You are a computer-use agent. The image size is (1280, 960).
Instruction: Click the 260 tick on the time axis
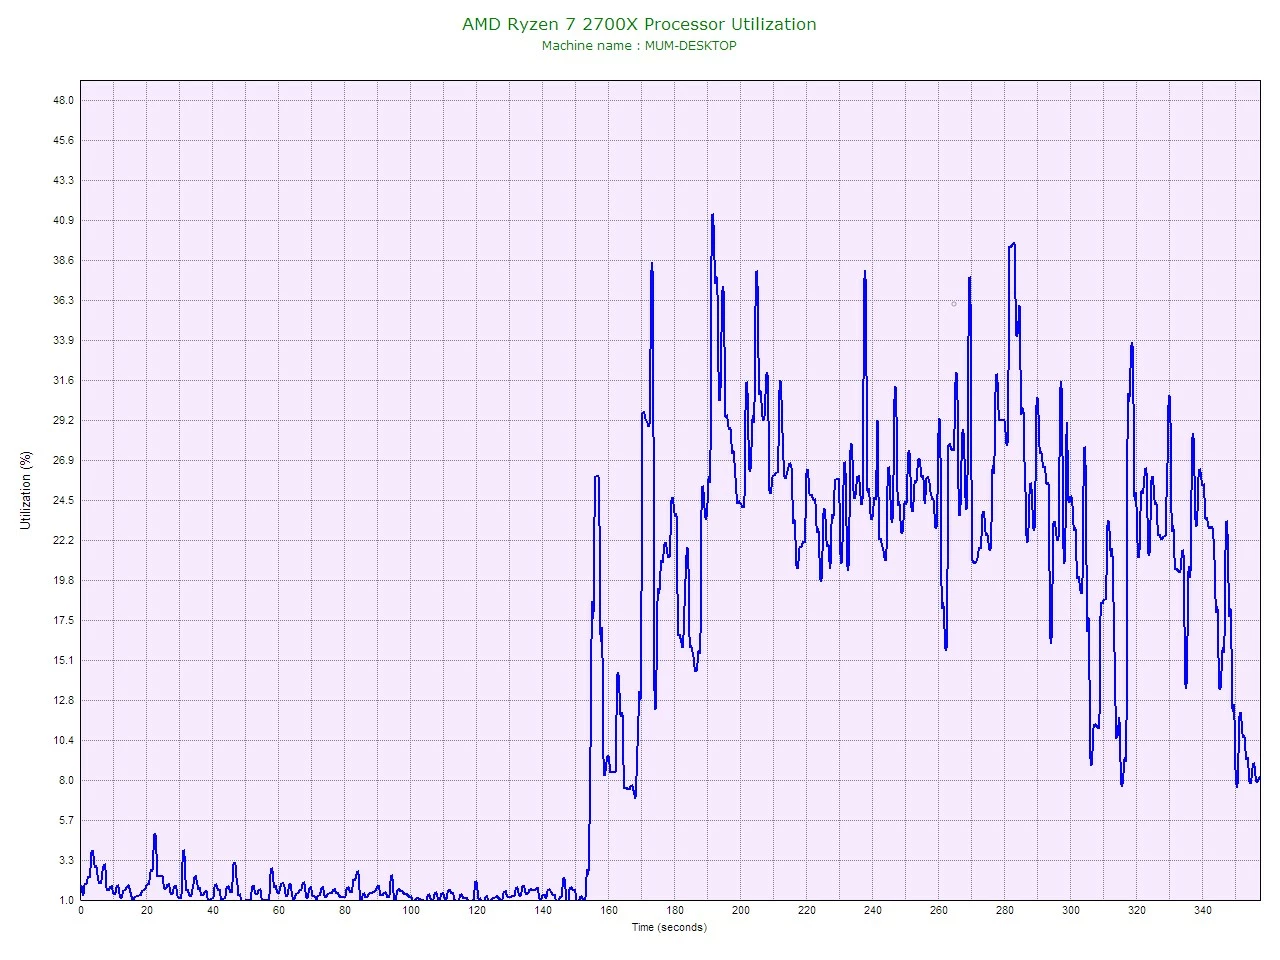click(x=939, y=910)
